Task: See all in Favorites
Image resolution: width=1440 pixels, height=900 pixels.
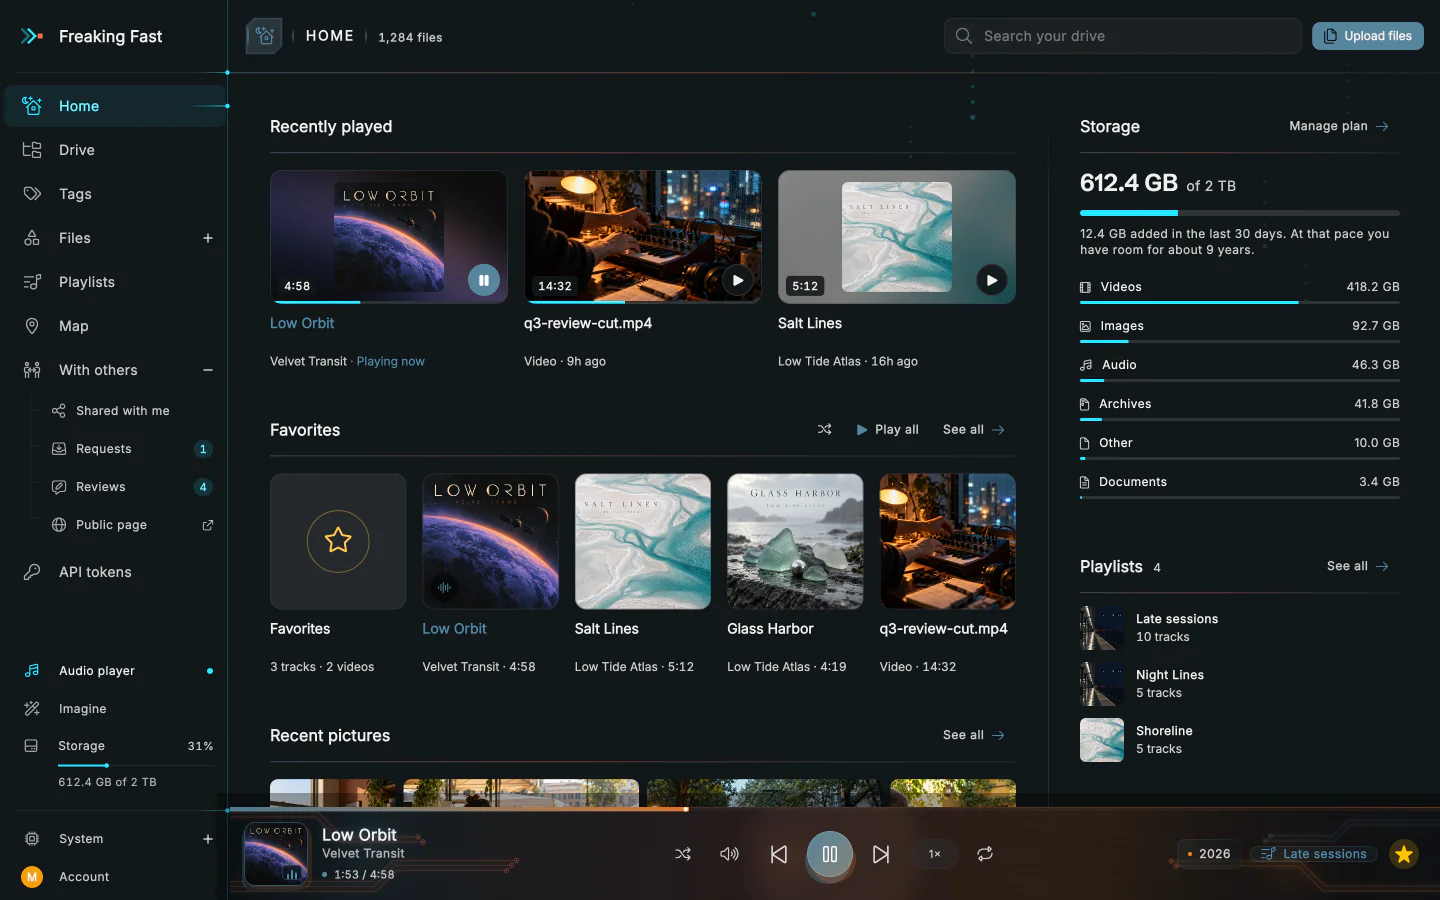Action: [x=974, y=430]
